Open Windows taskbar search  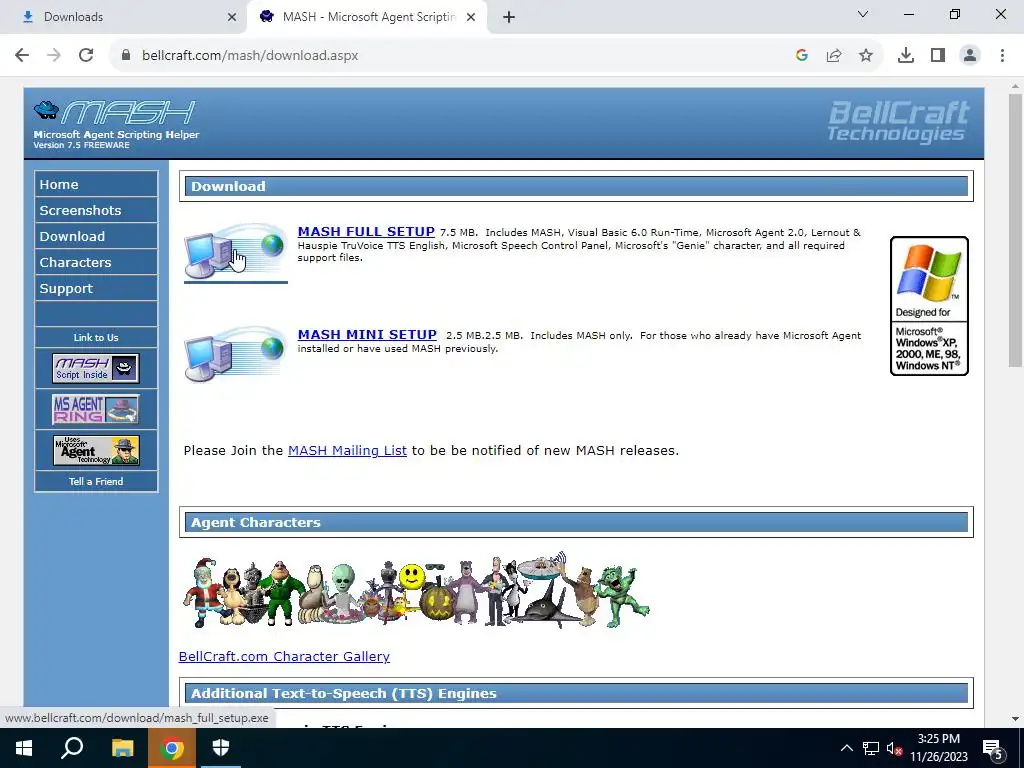(72, 748)
